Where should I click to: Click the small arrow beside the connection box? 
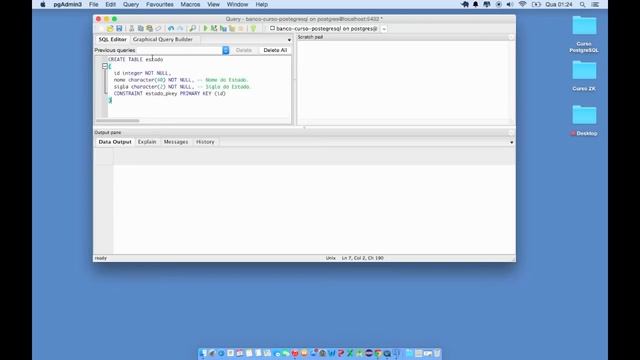[x=384, y=29]
